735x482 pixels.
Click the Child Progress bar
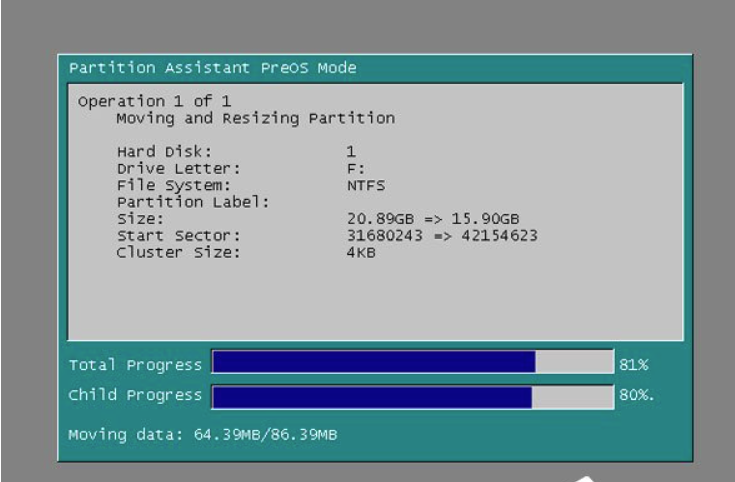pyautogui.click(x=412, y=397)
